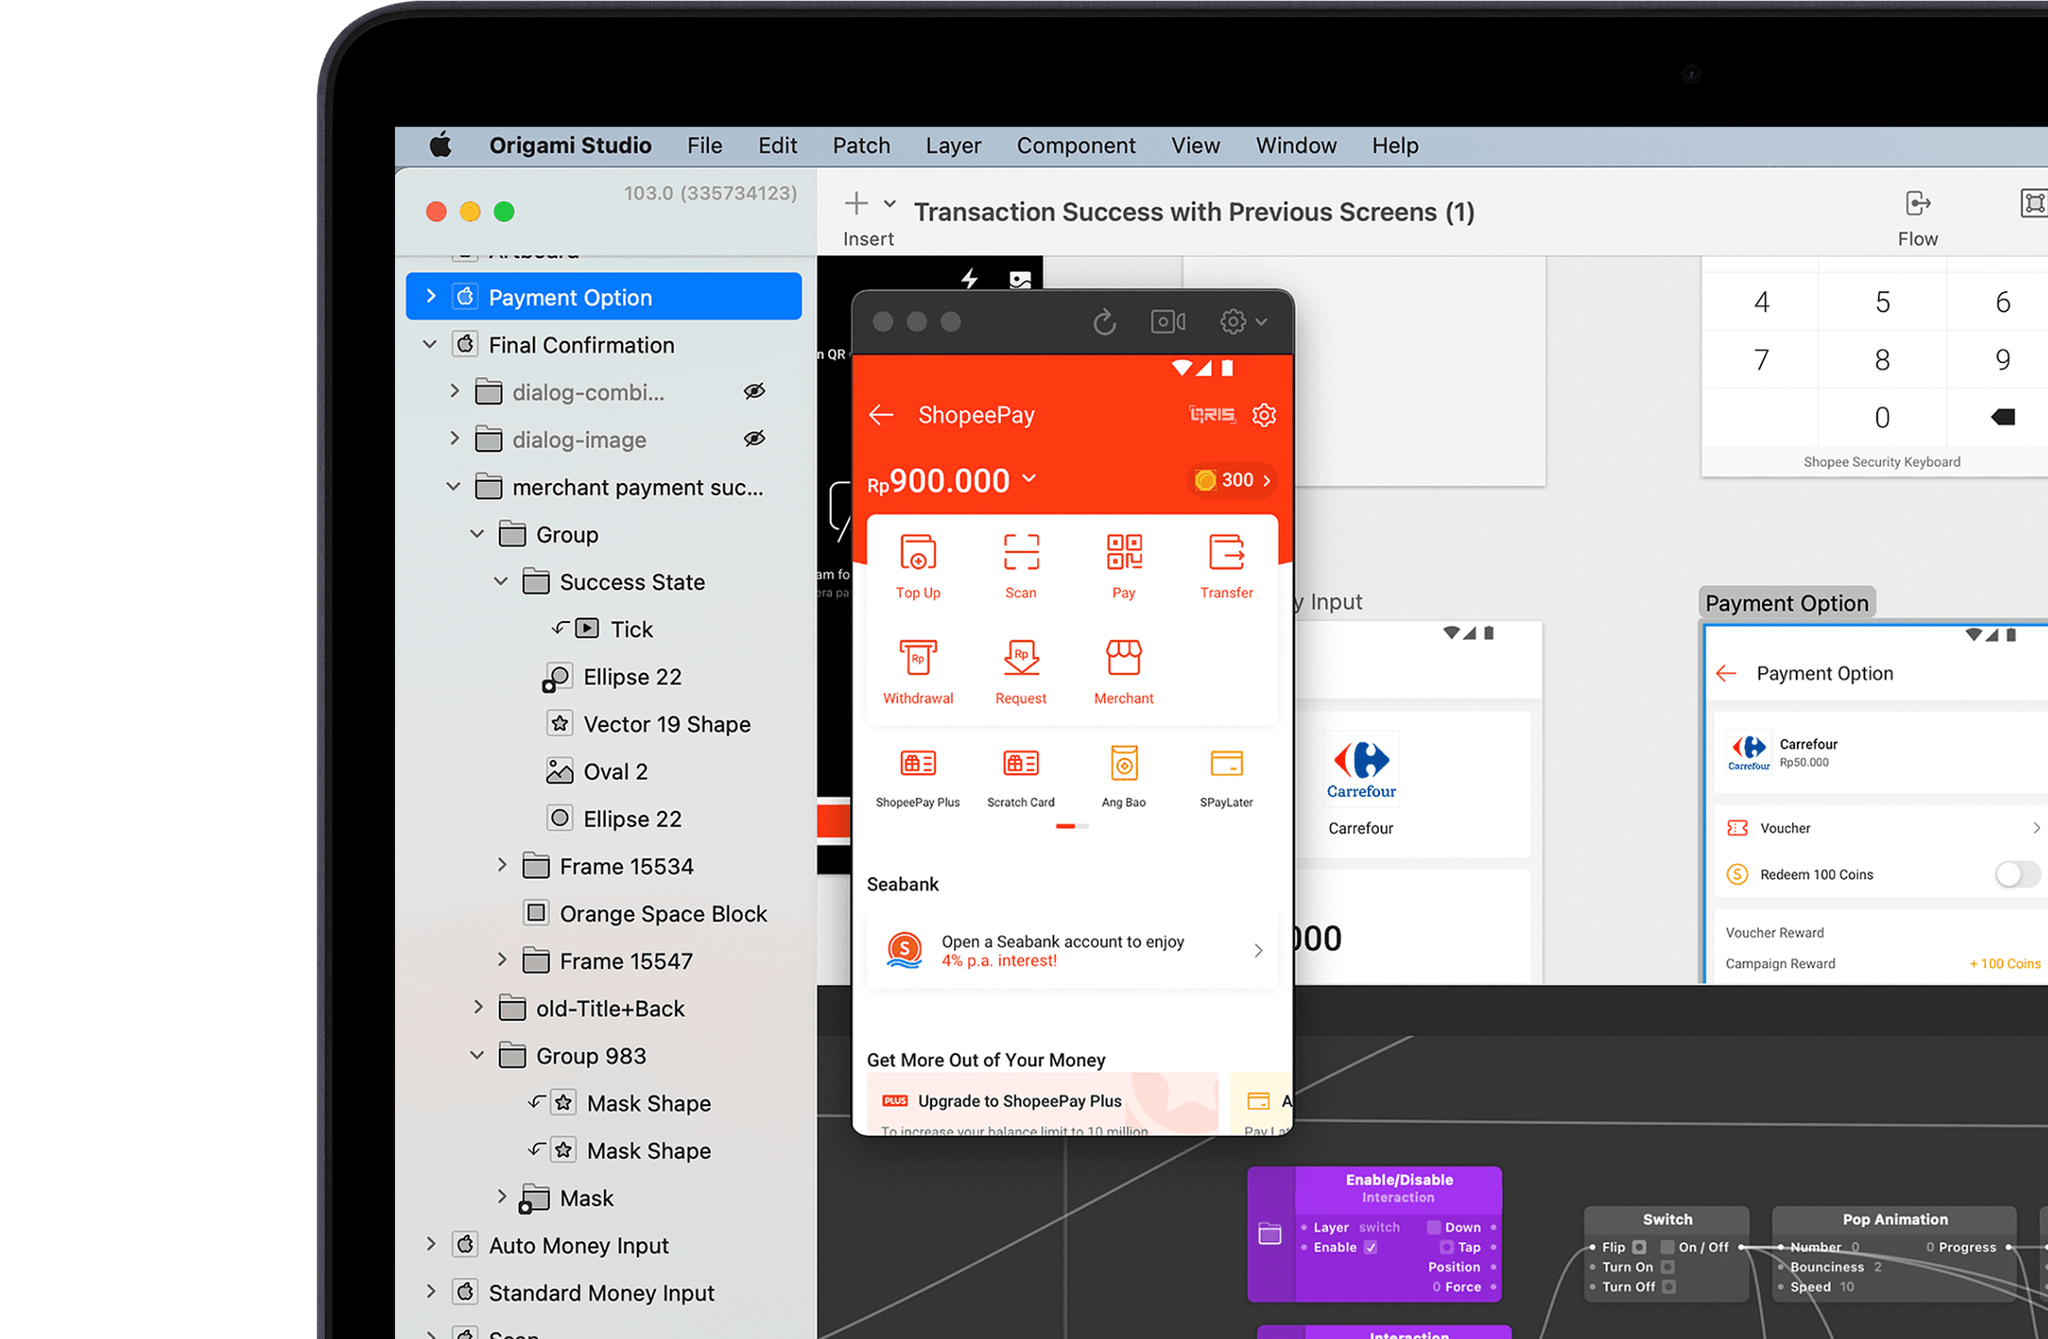This screenshot has height=1339, width=2048.
Task: Open the Edit menu
Action: point(777,146)
